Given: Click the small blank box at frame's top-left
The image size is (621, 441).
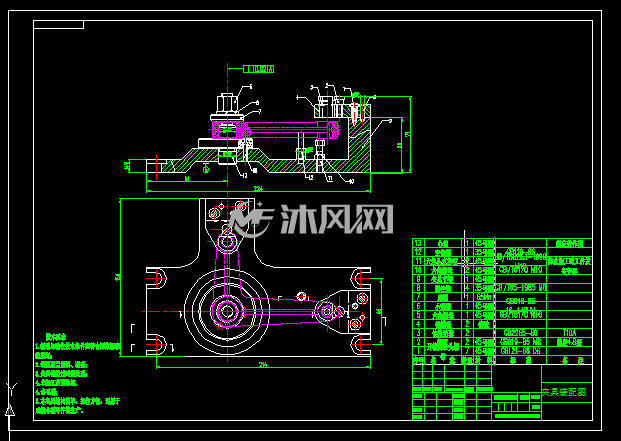Looking at the screenshot, I should (59, 25).
